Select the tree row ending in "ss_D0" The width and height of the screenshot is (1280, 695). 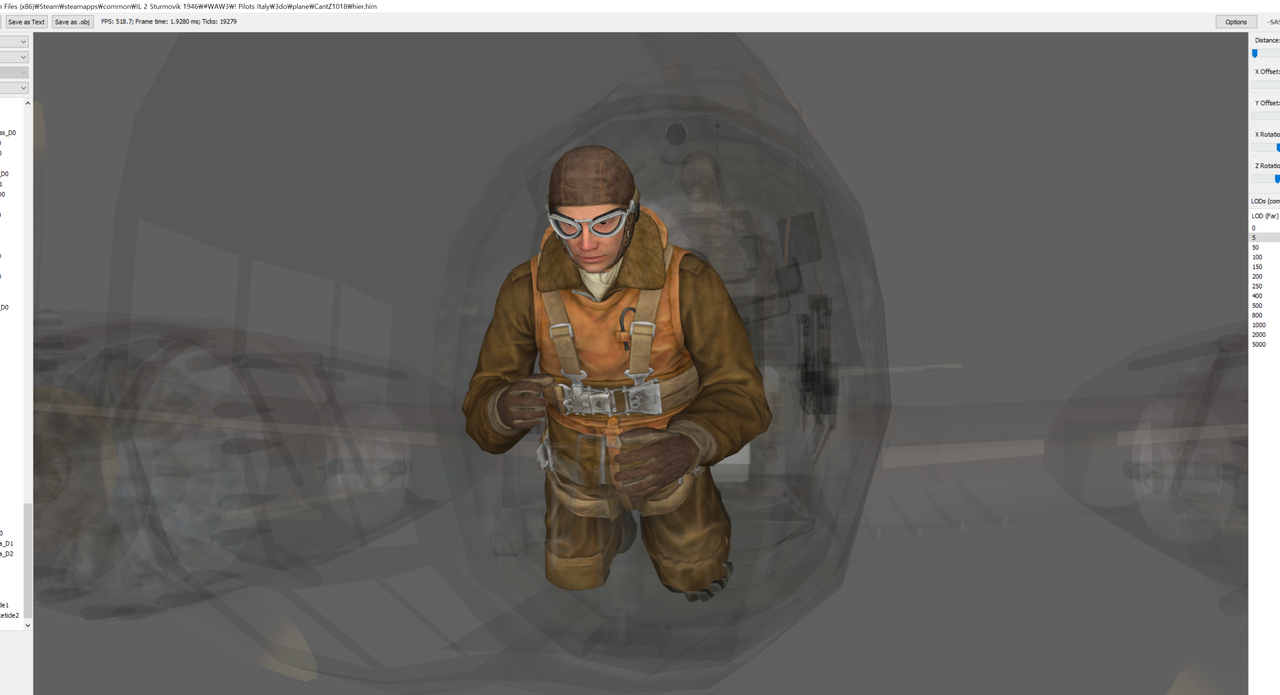pos(8,132)
